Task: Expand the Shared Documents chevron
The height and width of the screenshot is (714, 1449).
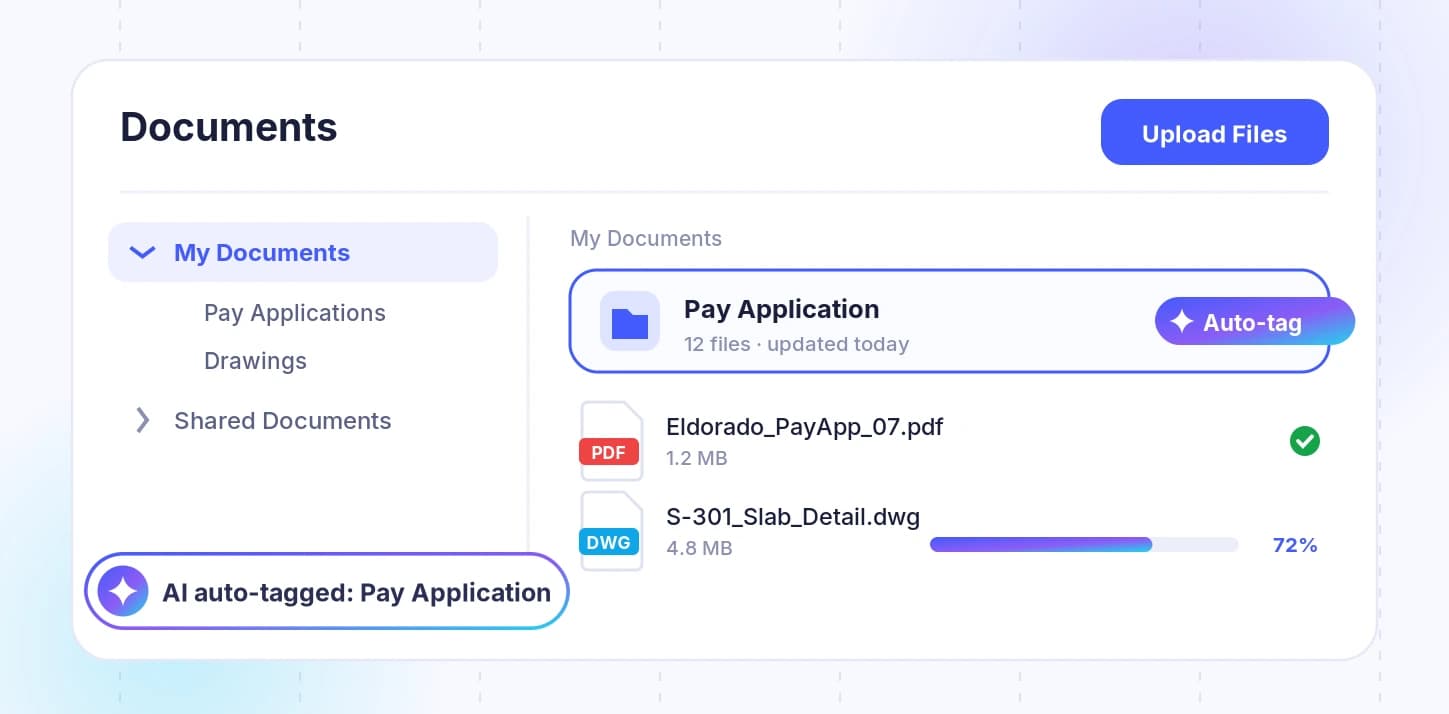Action: tap(143, 420)
